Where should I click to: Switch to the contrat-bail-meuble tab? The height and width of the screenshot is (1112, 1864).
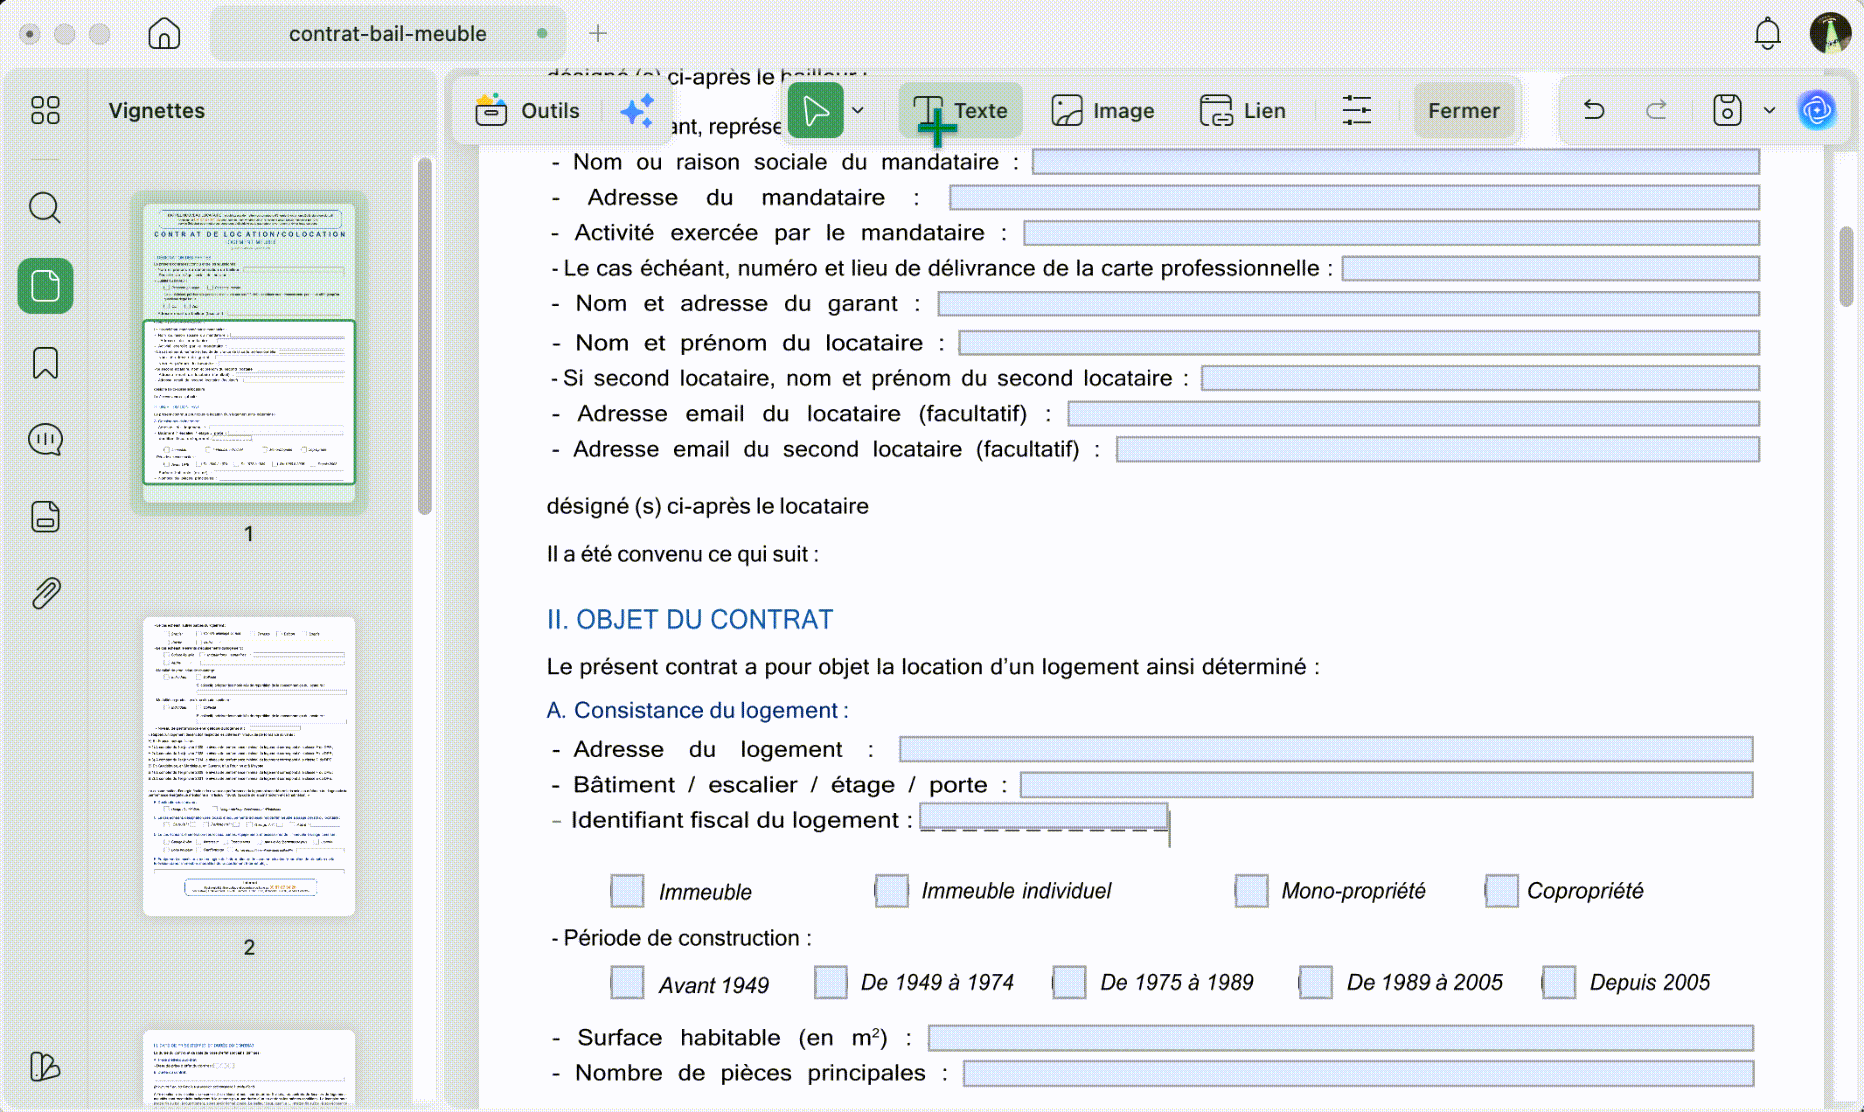388,33
